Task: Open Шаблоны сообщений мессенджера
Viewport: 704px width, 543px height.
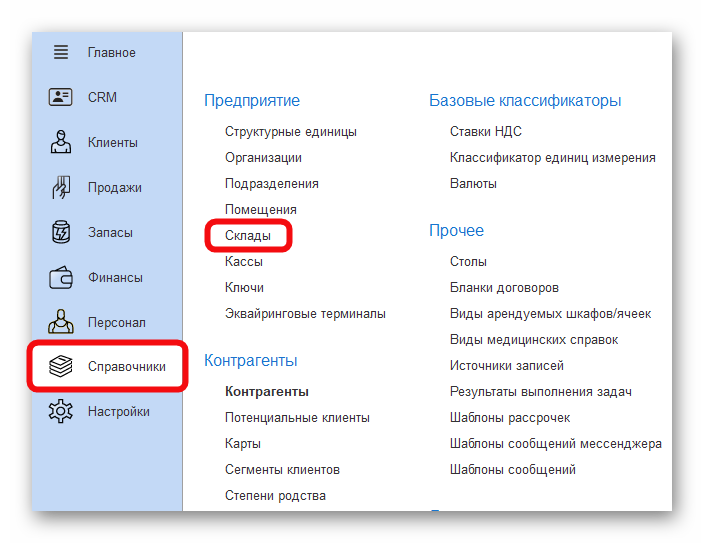Action: 556,444
